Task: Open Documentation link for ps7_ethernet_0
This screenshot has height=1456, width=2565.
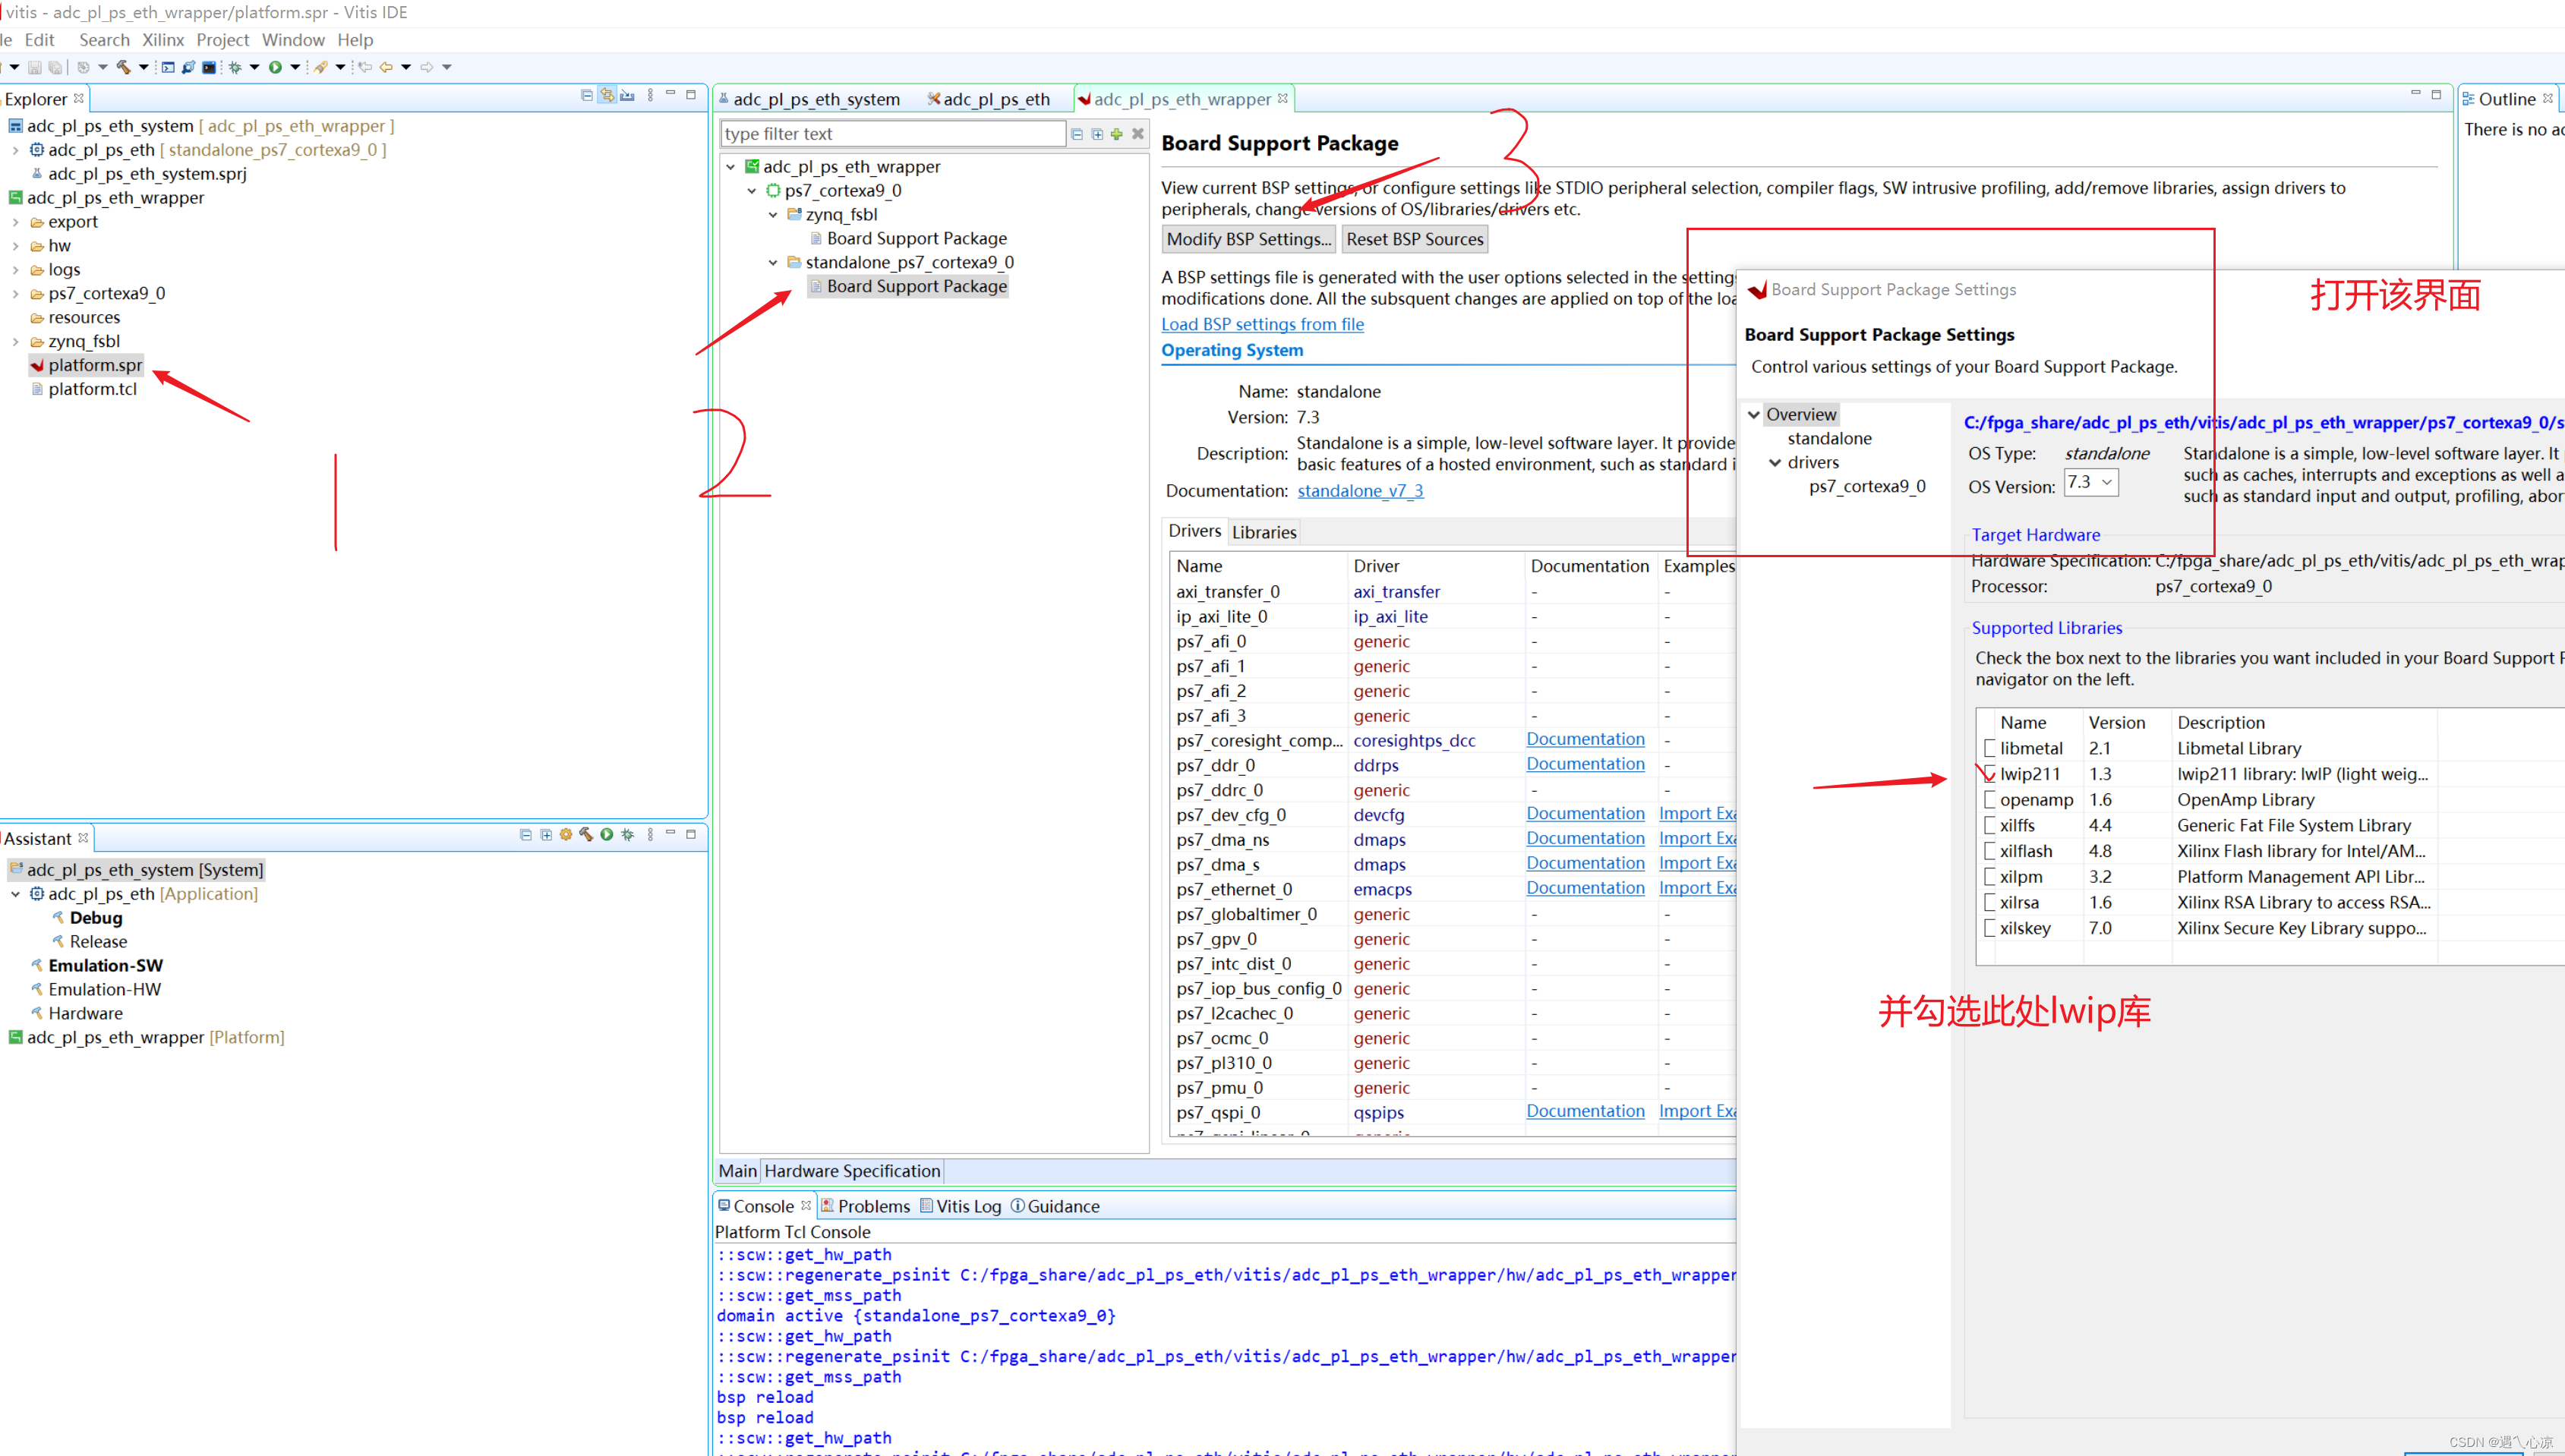Action: click(1585, 888)
